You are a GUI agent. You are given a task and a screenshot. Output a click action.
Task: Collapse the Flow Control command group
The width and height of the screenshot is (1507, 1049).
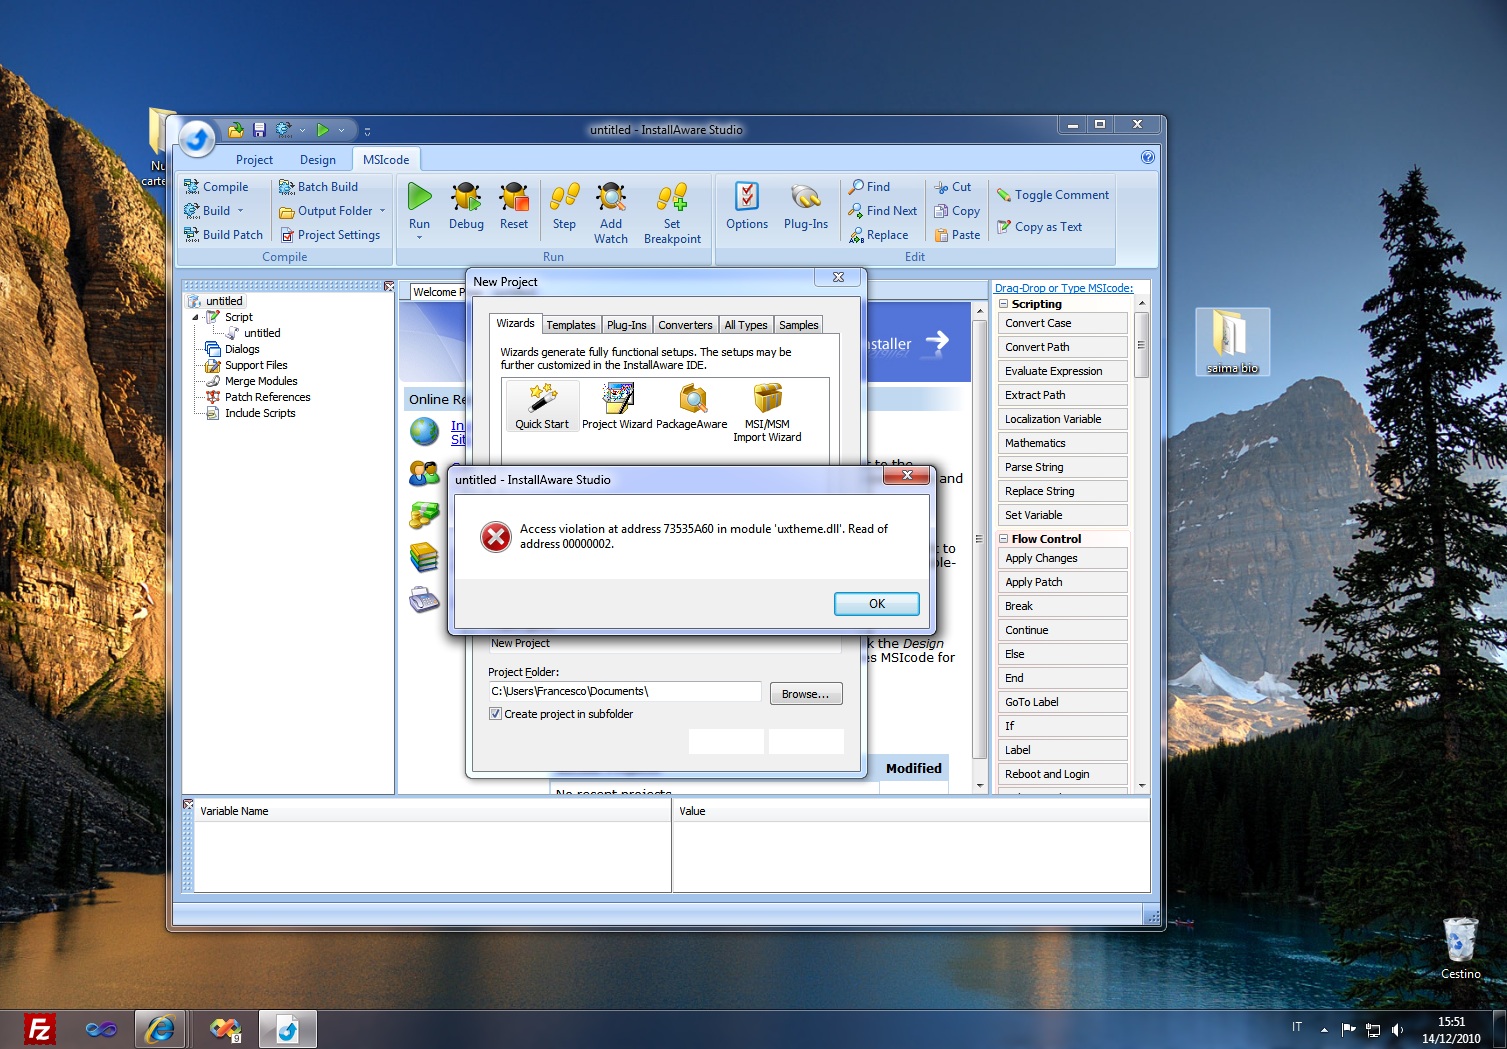[x=1003, y=539]
